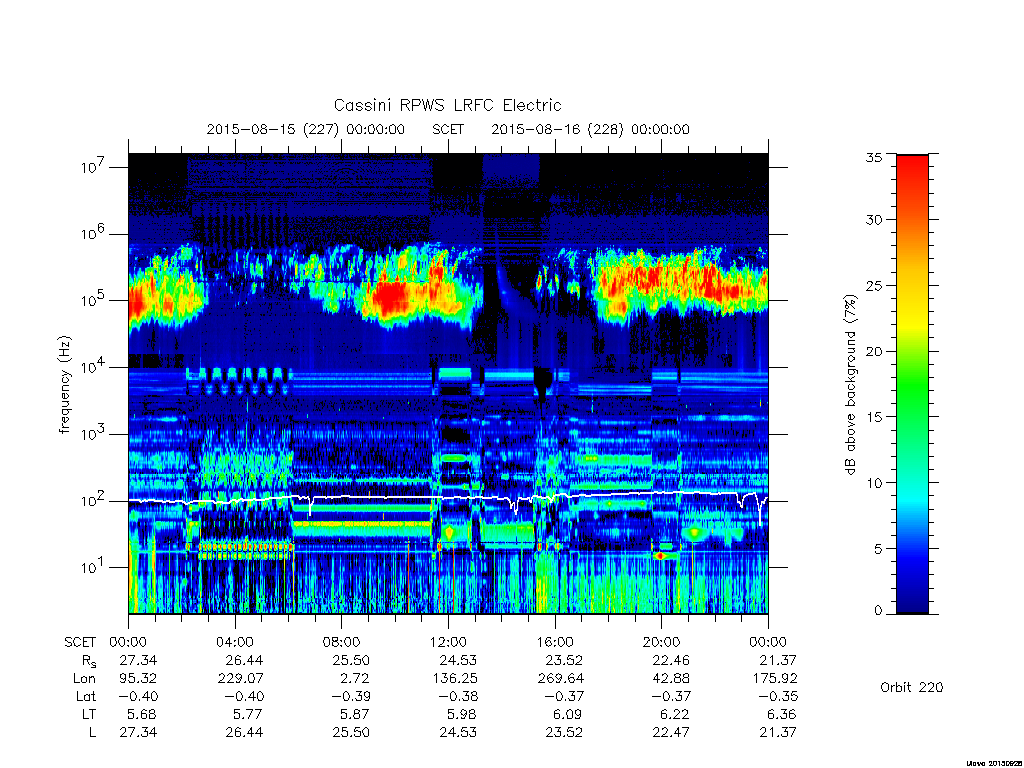Click the dB above background (7%) label

850,385
